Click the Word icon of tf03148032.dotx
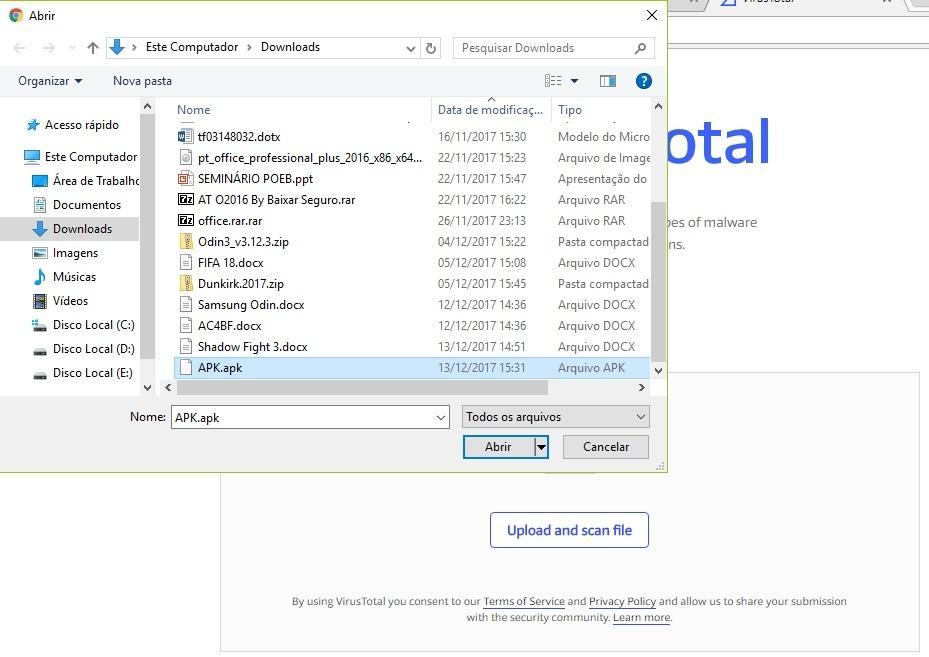The height and width of the screenshot is (657, 929). pos(185,136)
